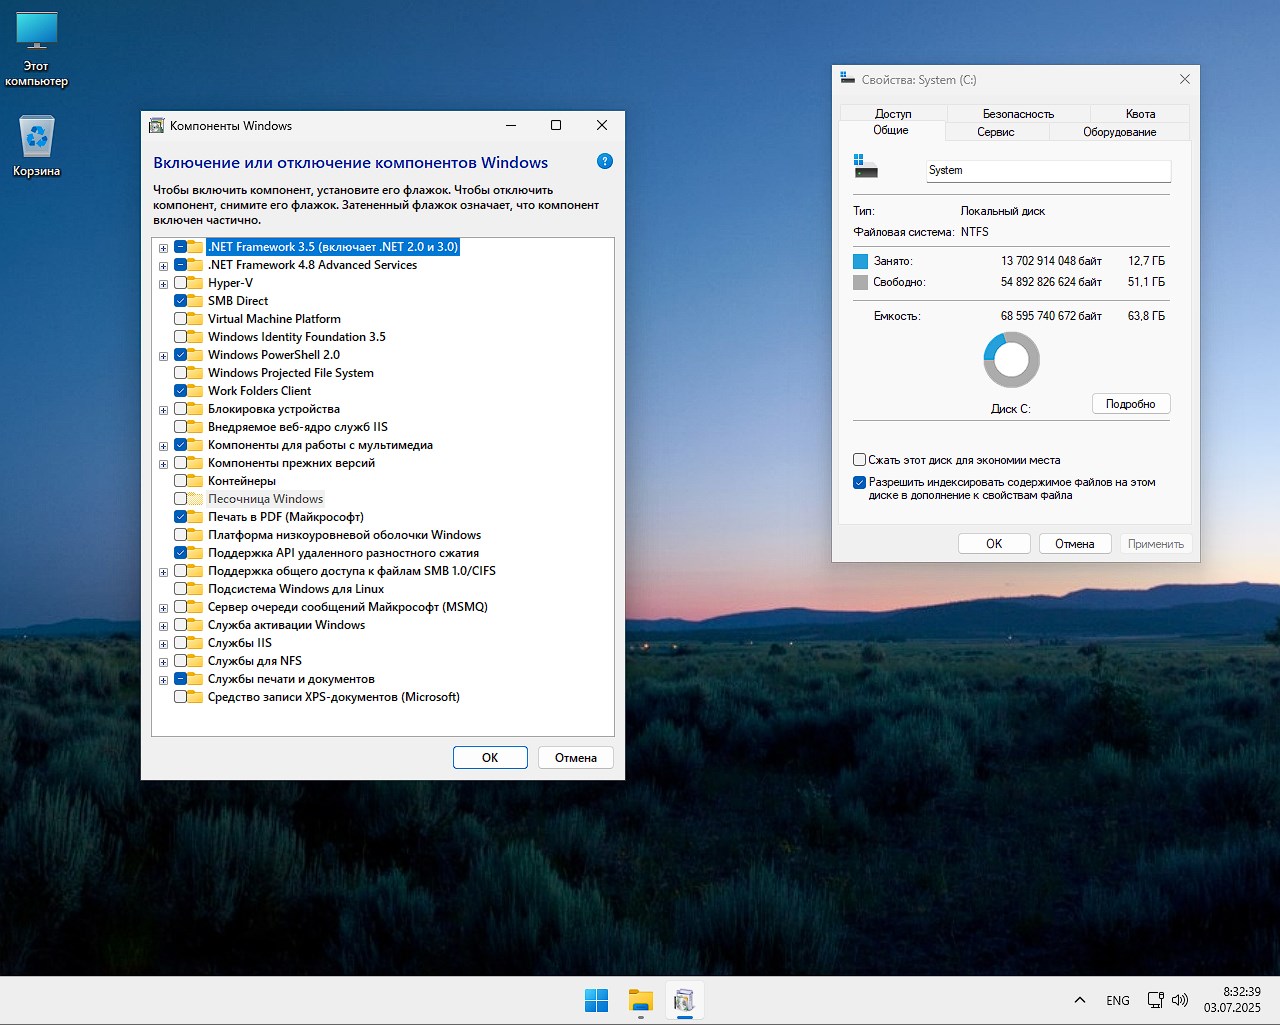Click the volume speaker tray icon
Viewport: 1280px width, 1025px height.
pyautogui.click(x=1180, y=1000)
